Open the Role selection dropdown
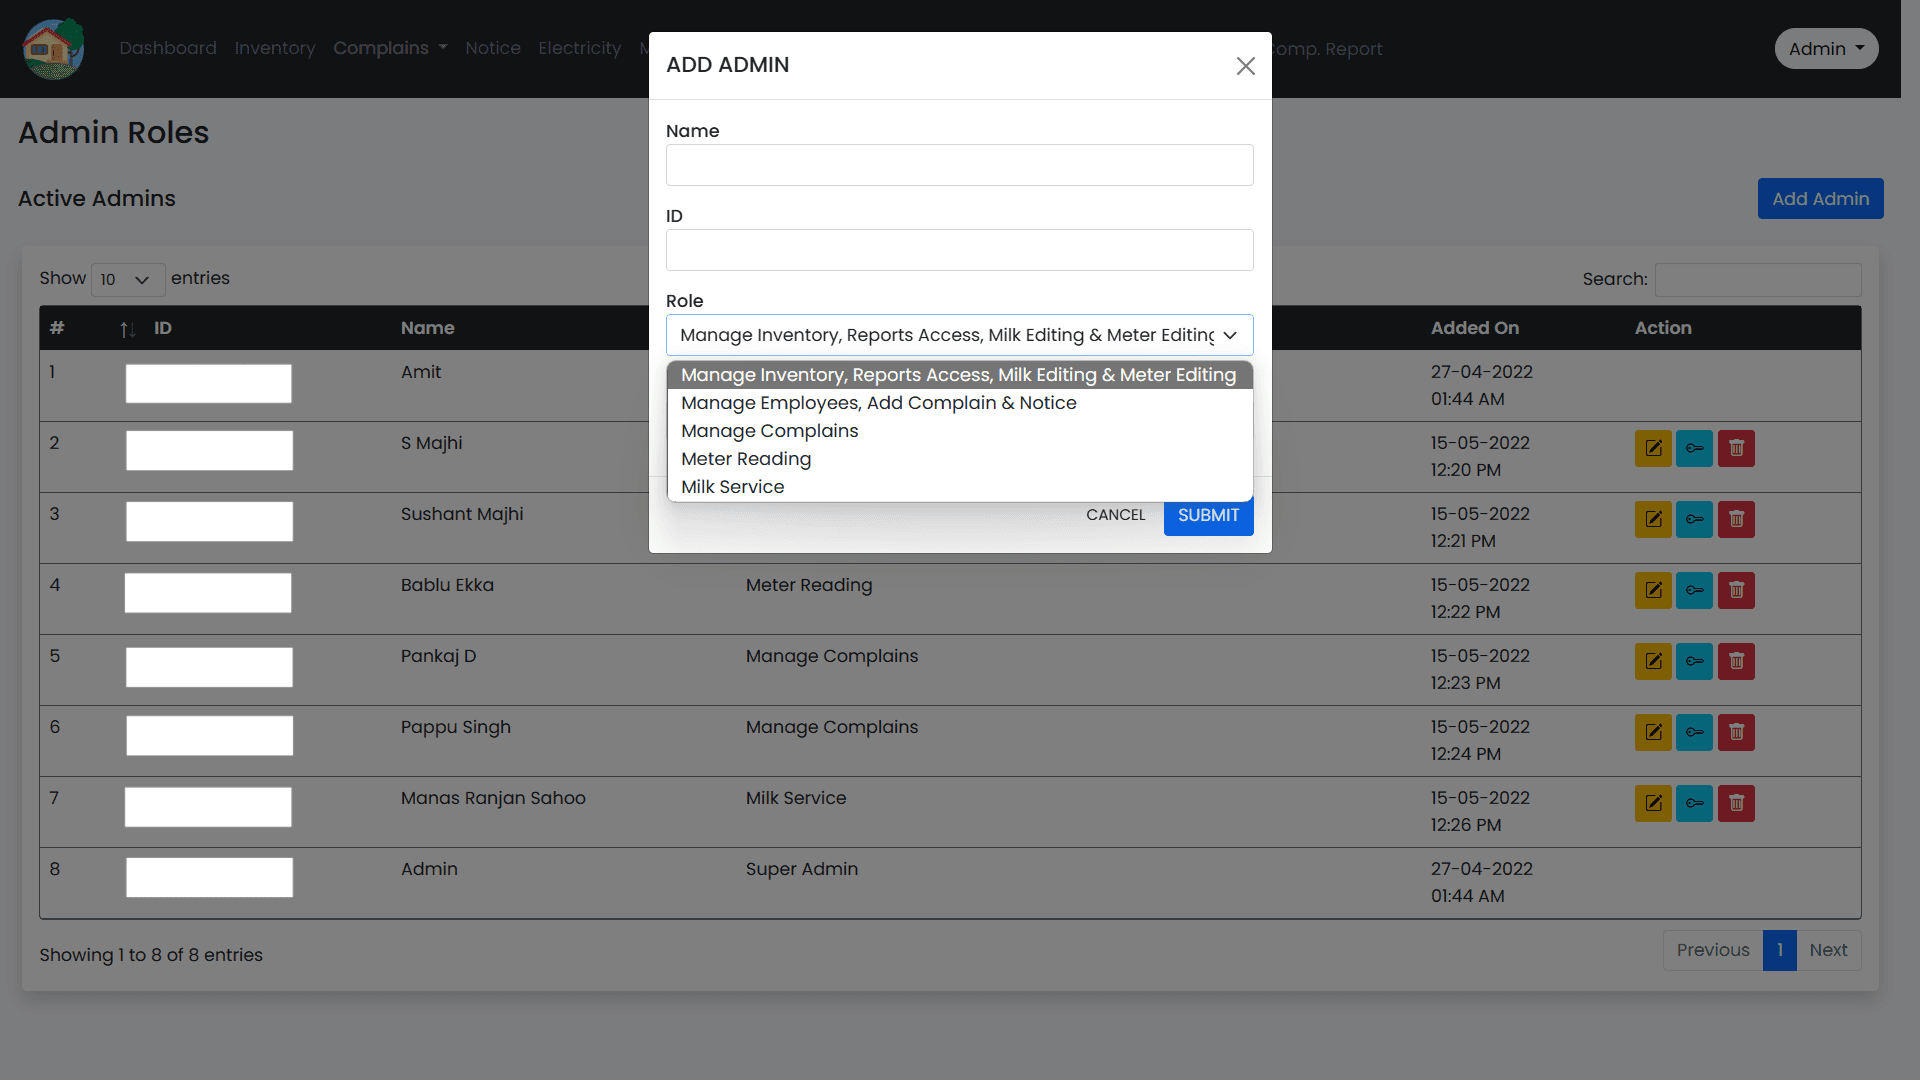Image resolution: width=1920 pixels, height=1080 pixels. [x=958, y=335]
